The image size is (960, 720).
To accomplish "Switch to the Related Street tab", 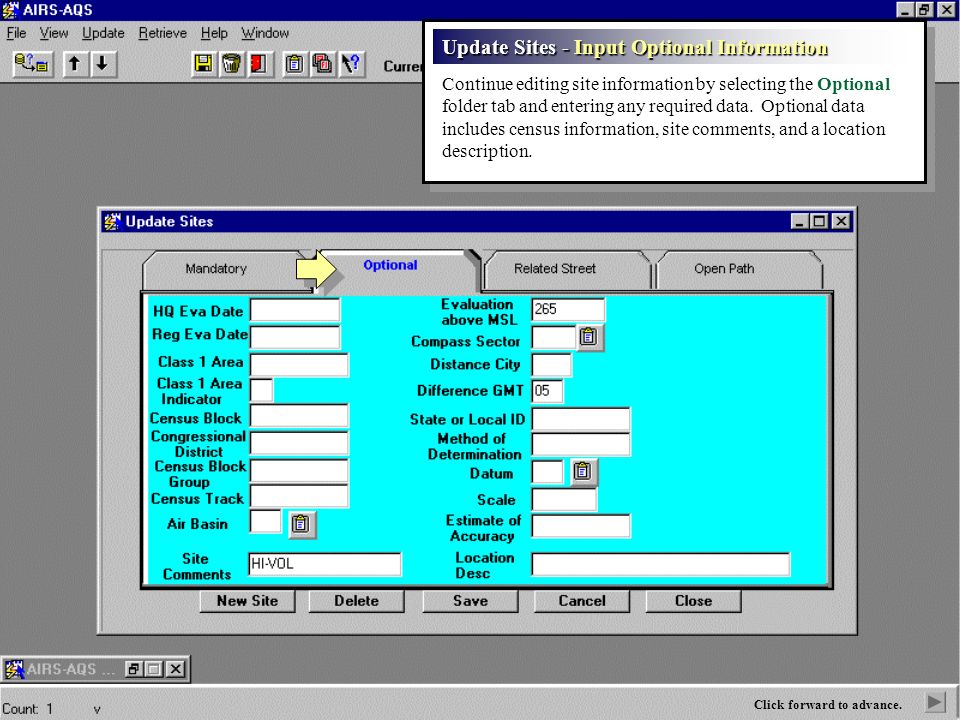I will click(555, 269).
